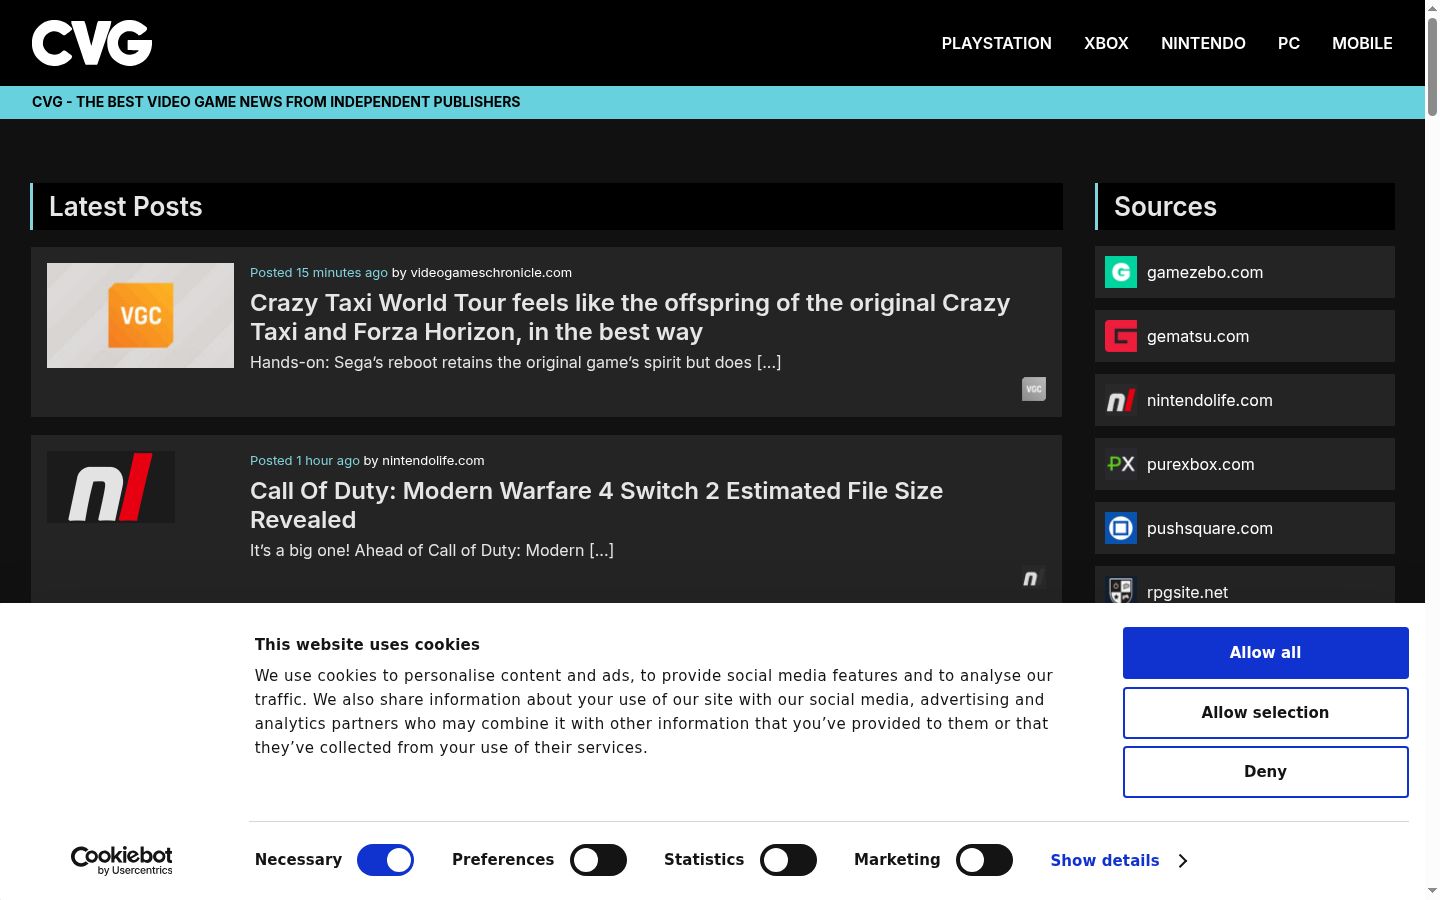This screenshot has width=1440, height=900.
Task: Open the gematsu.com source link
Action: point(1198,336)
